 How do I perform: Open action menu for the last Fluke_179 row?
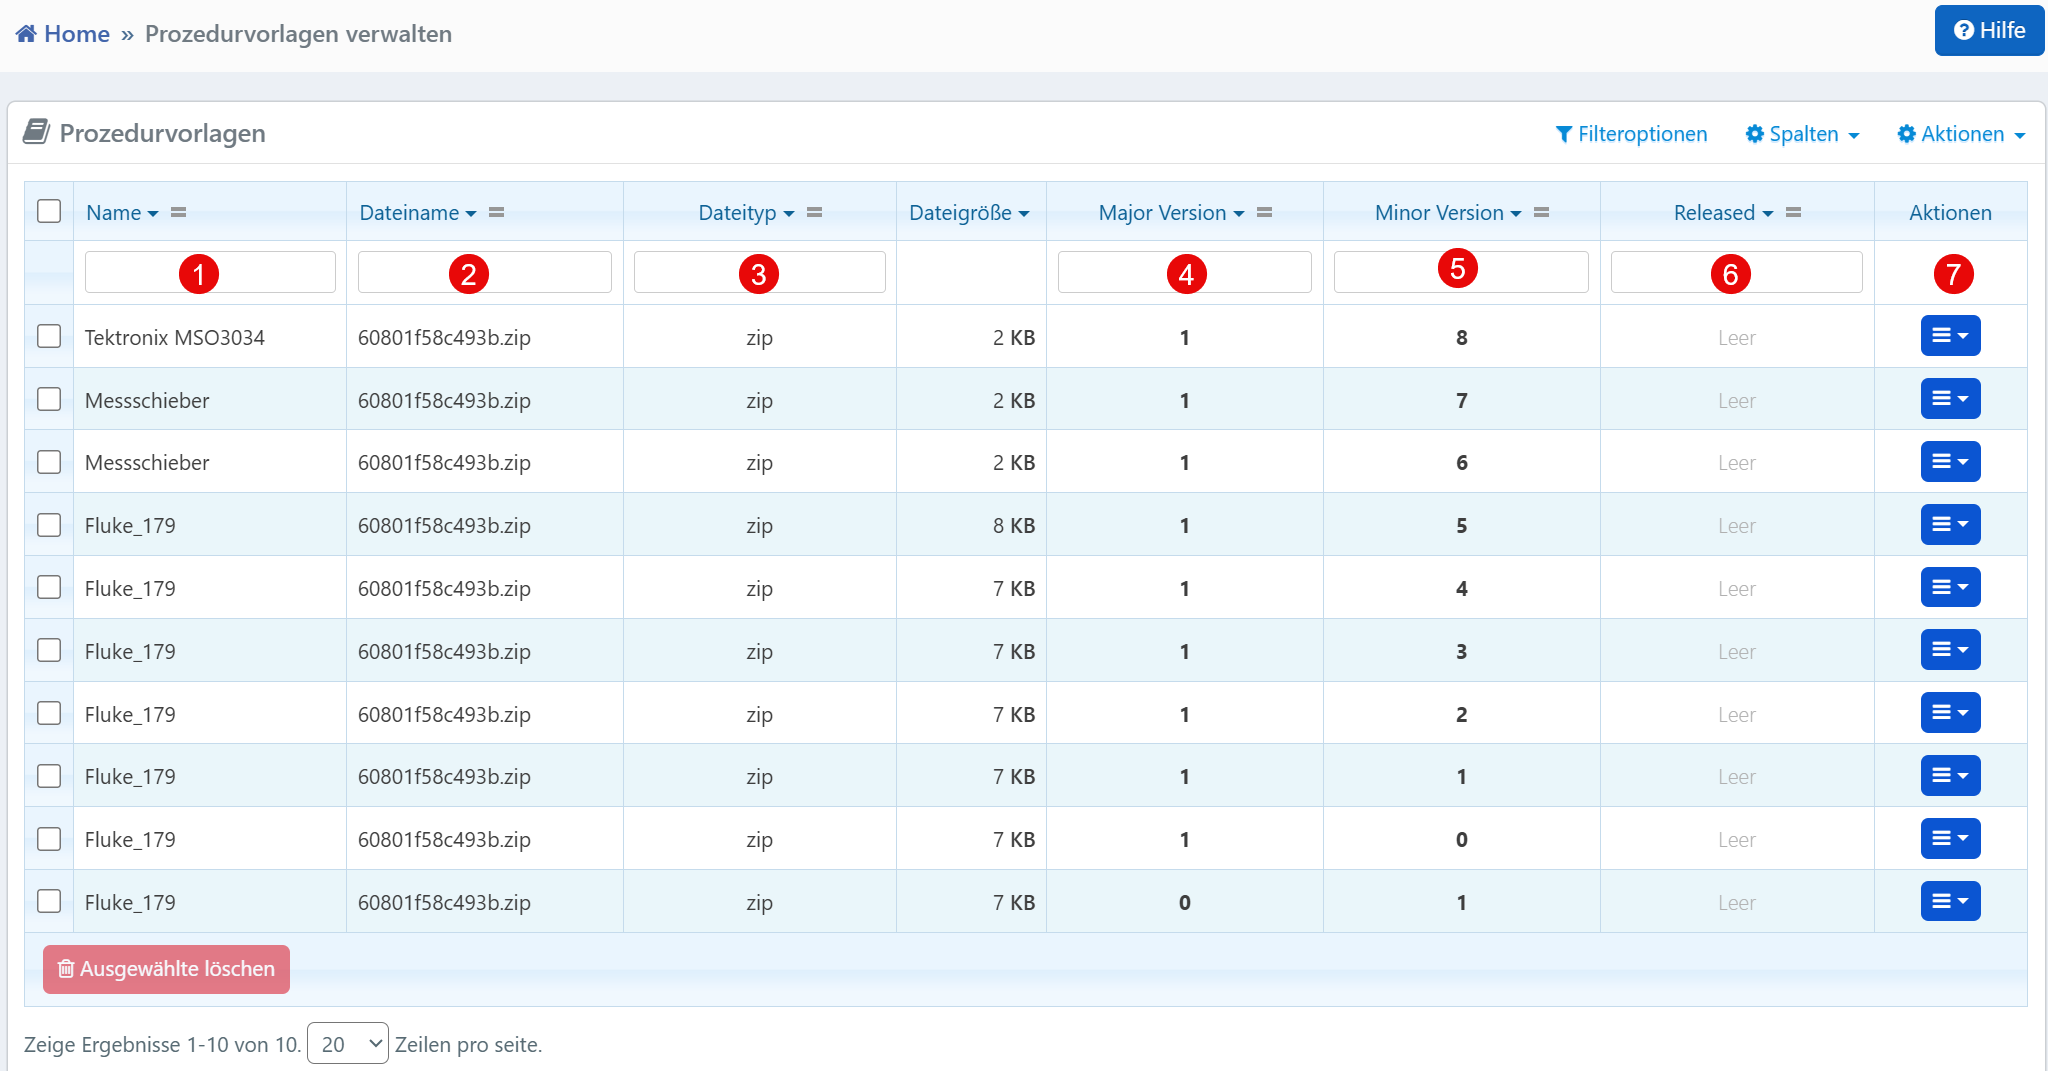coord(1949,902)
